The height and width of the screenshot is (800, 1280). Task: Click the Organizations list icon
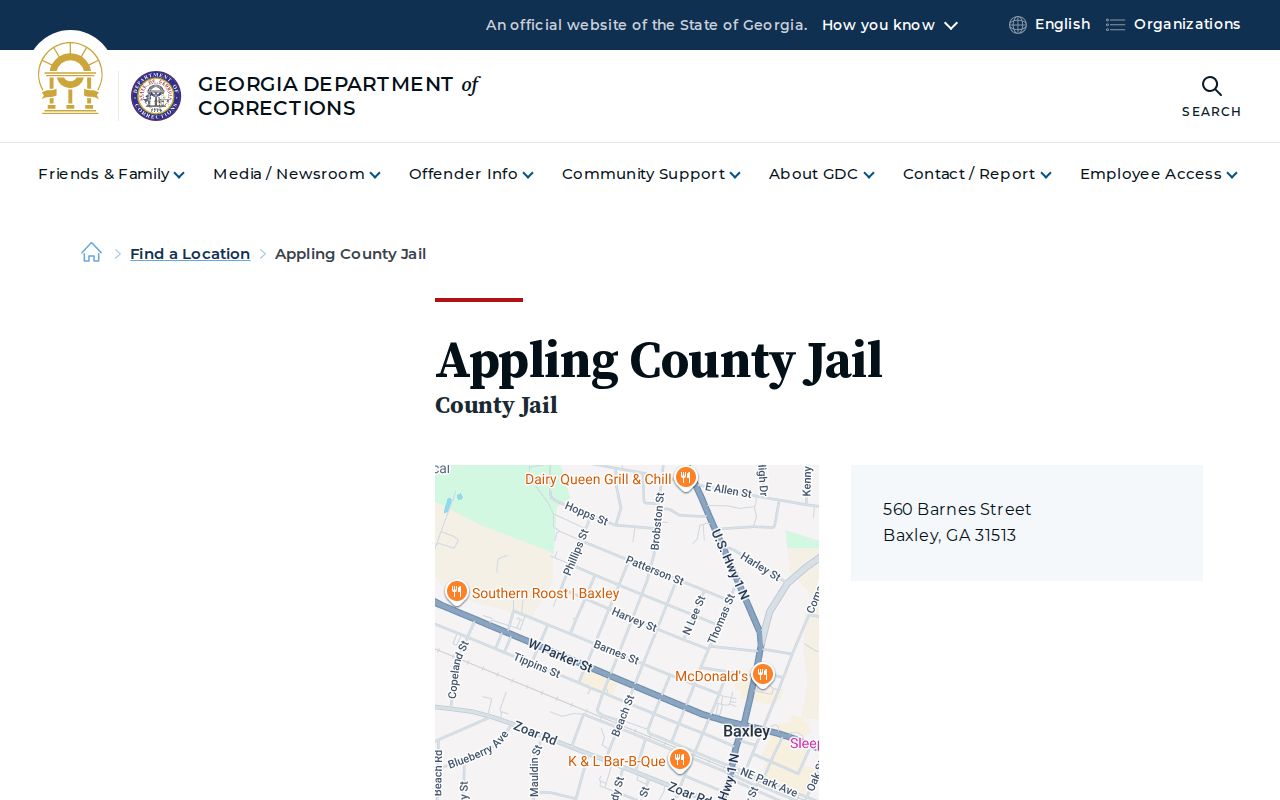coord(1115,25)
